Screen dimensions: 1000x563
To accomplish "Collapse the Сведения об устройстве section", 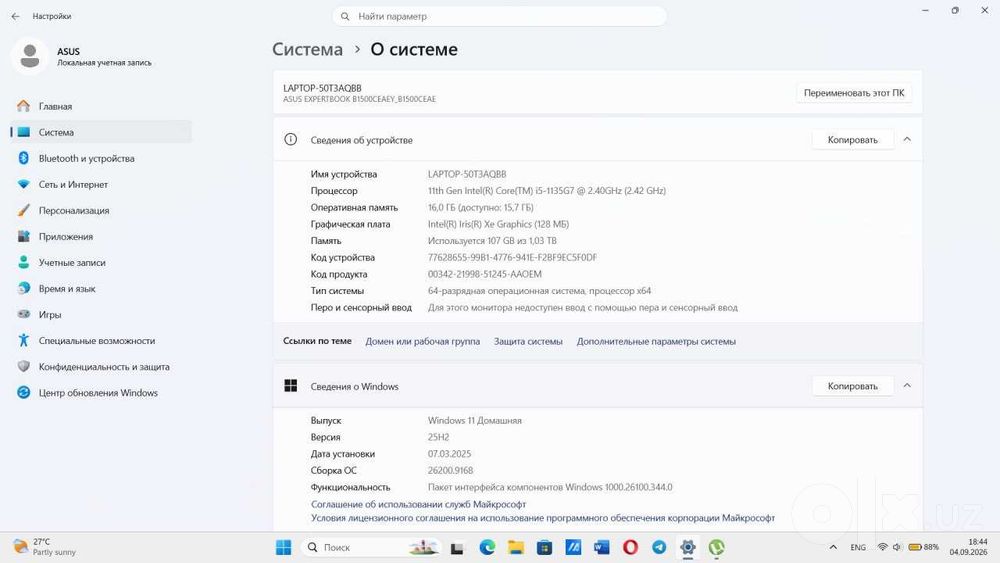I will [907, 139].
